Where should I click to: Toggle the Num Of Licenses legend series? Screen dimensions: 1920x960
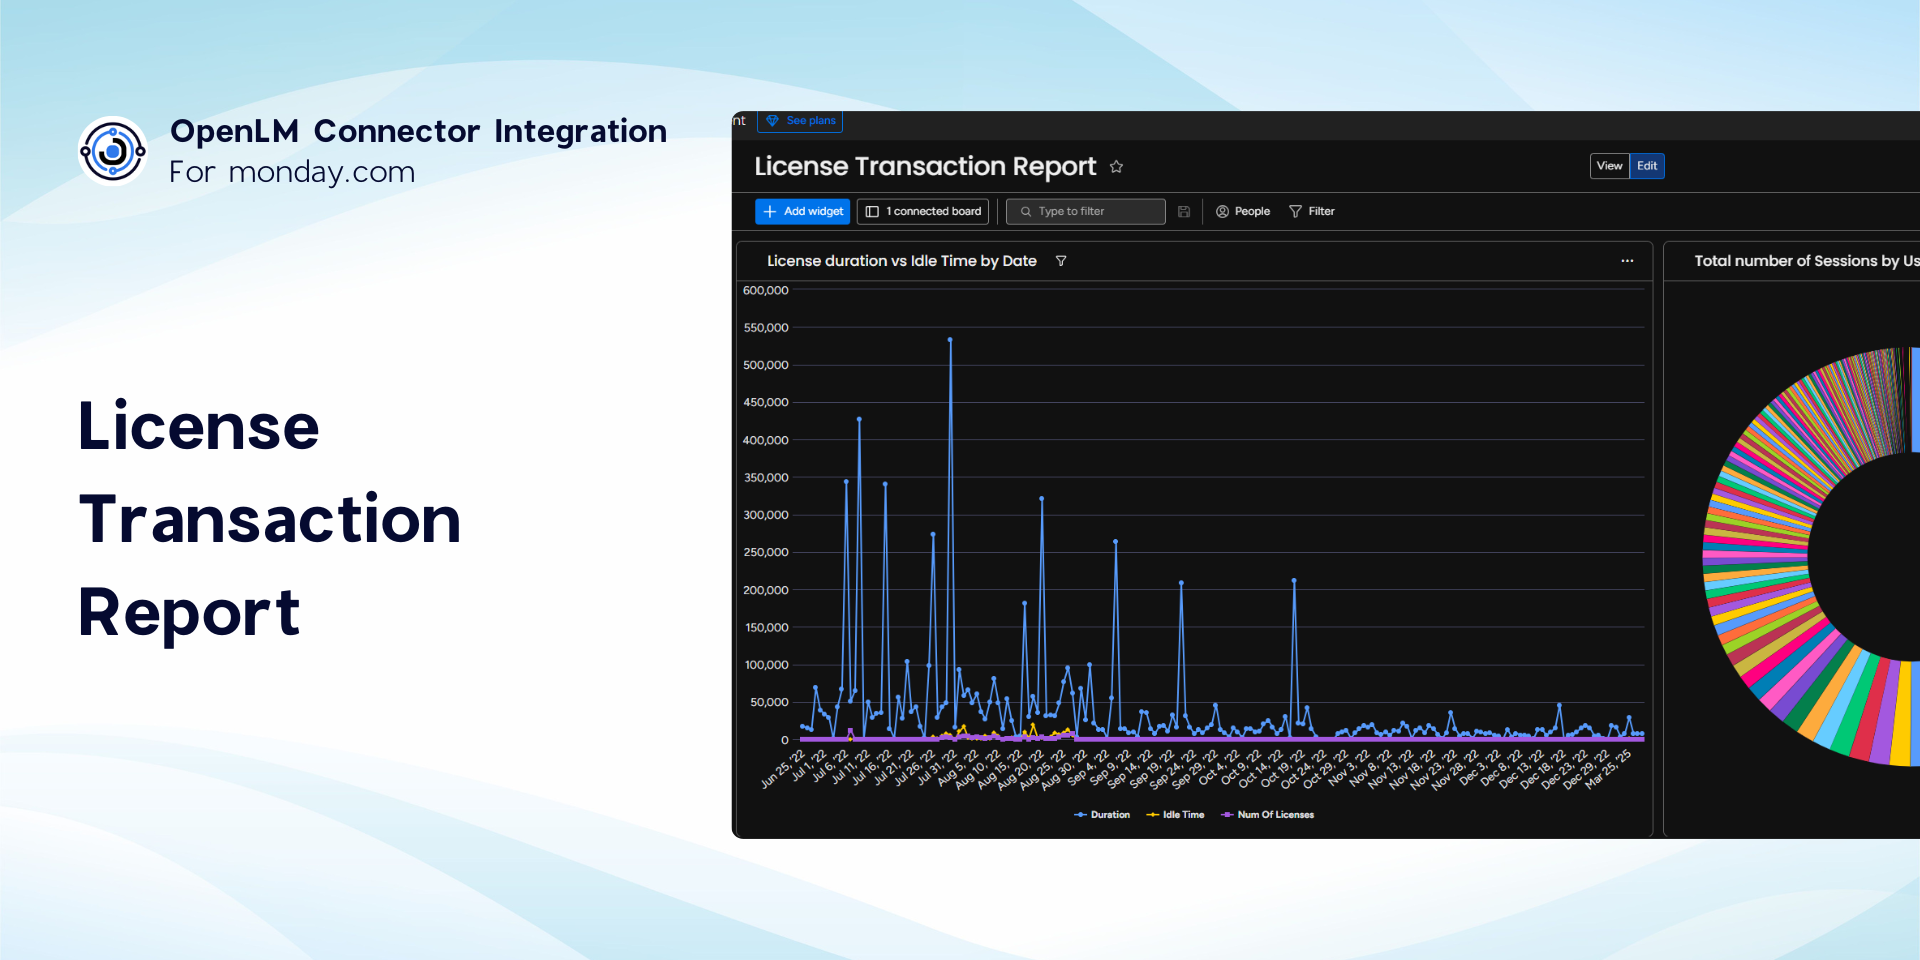[1267, 815]
